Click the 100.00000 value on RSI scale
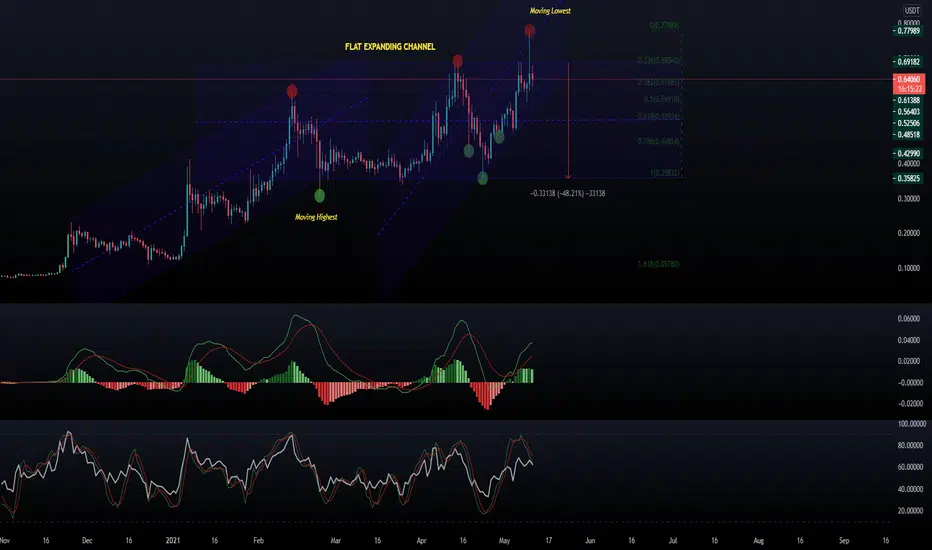The height and width of the screenshot is (550, 932). [911, 424]
